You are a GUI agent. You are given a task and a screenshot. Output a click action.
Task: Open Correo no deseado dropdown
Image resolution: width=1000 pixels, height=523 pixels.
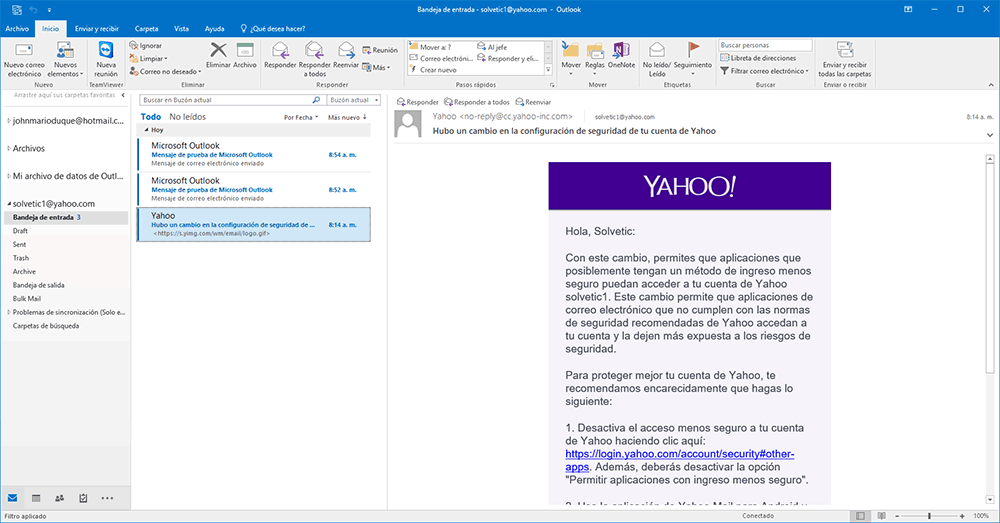click(165, 71)
